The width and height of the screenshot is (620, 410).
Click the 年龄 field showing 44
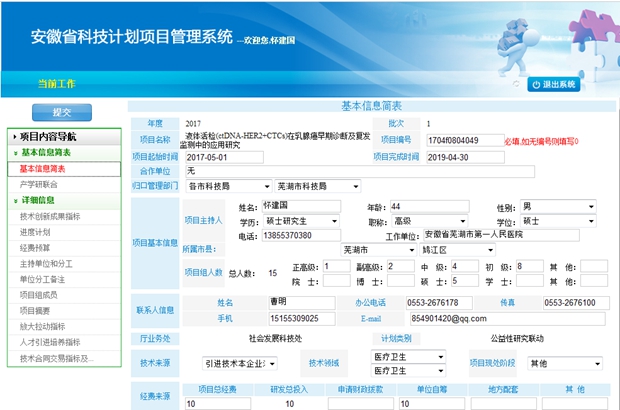(x=430, y=206)
